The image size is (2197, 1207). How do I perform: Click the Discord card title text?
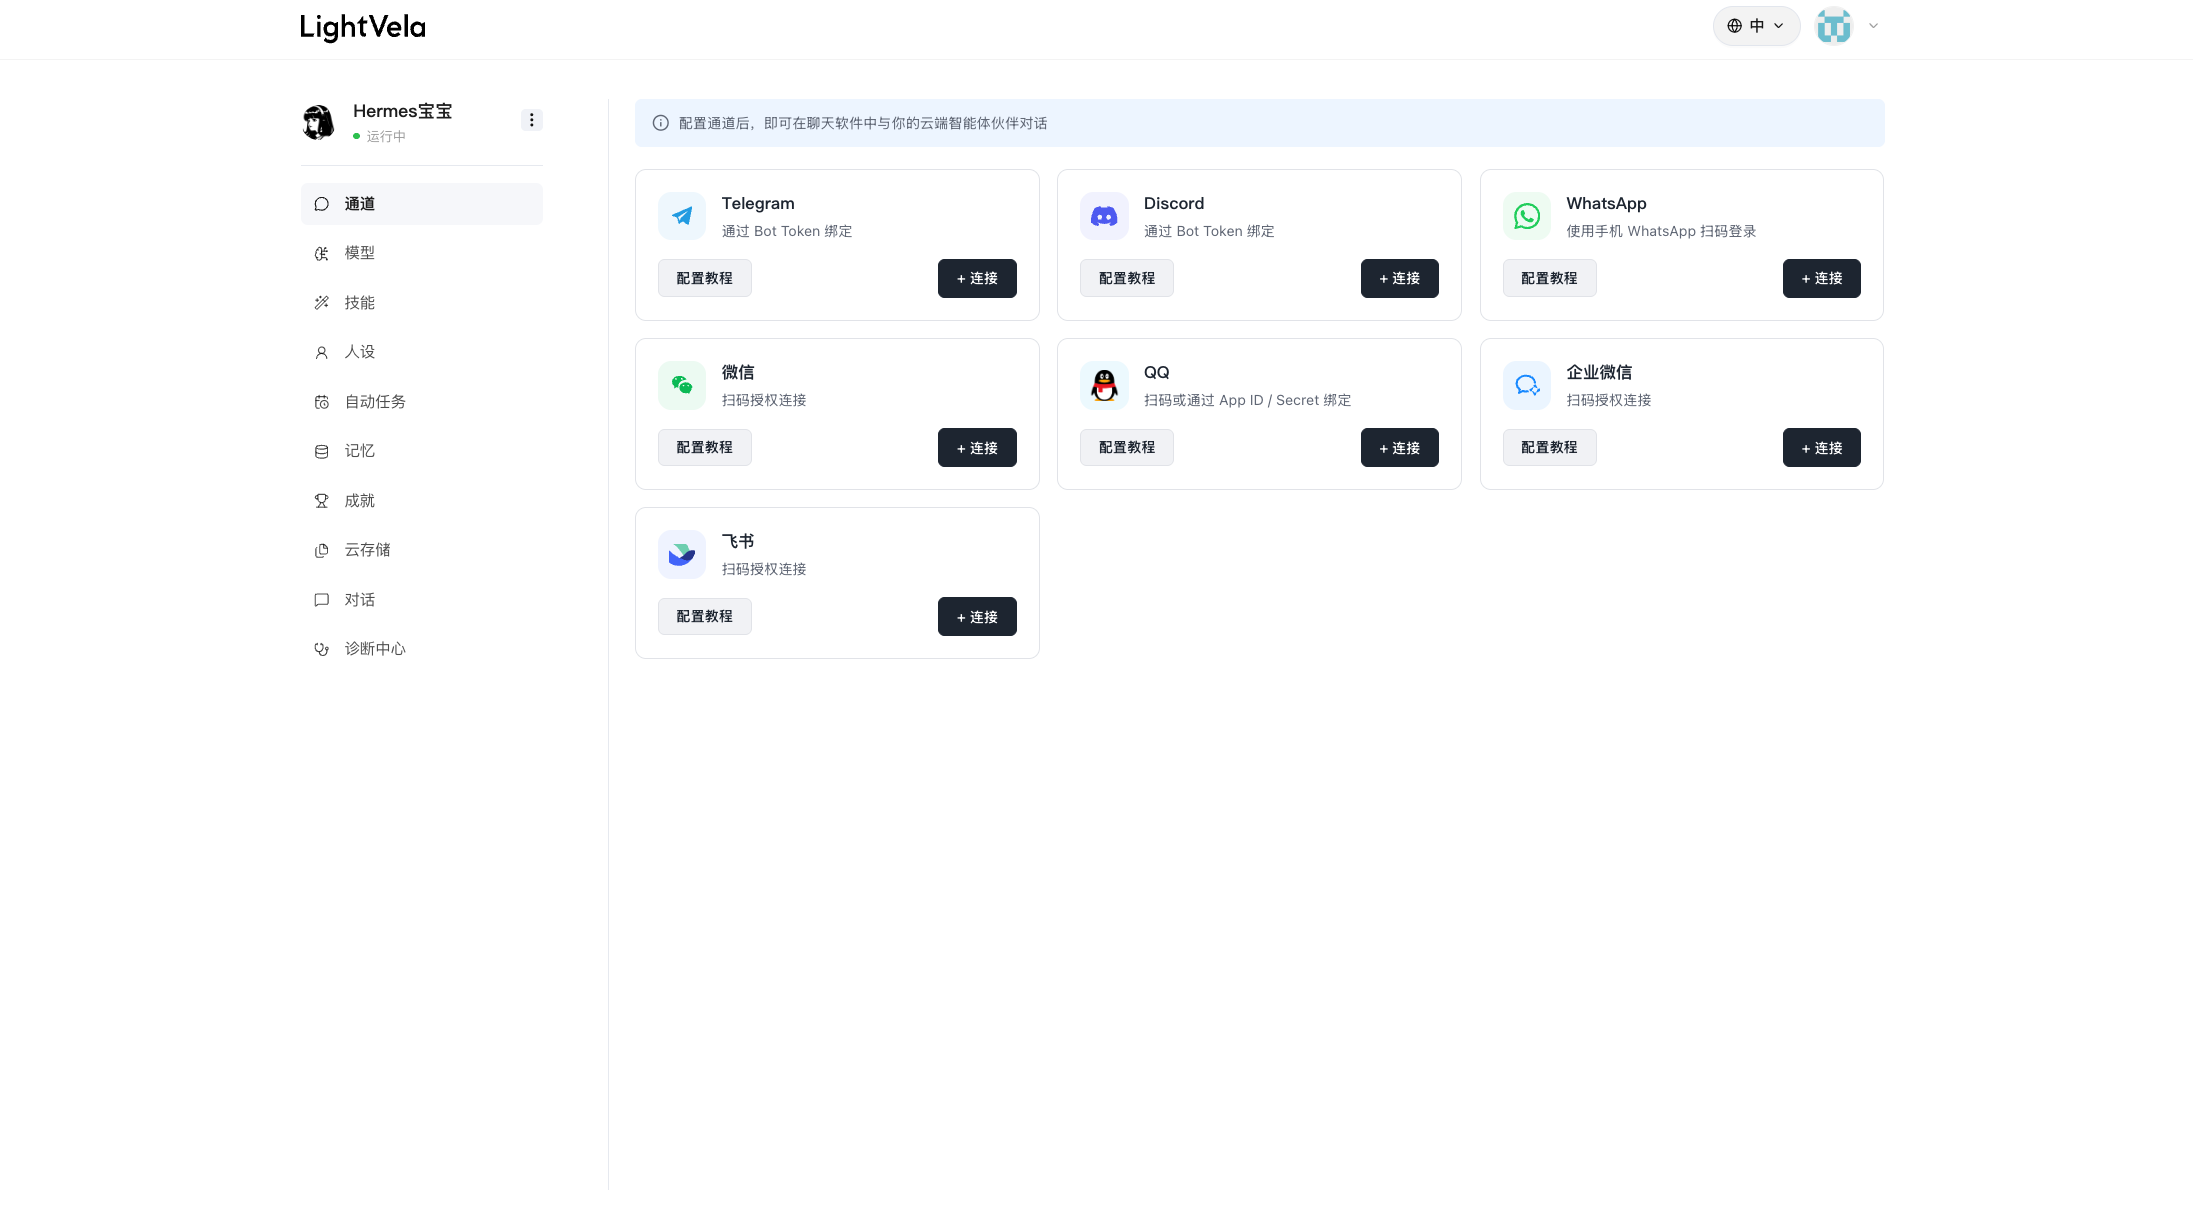1174,204
